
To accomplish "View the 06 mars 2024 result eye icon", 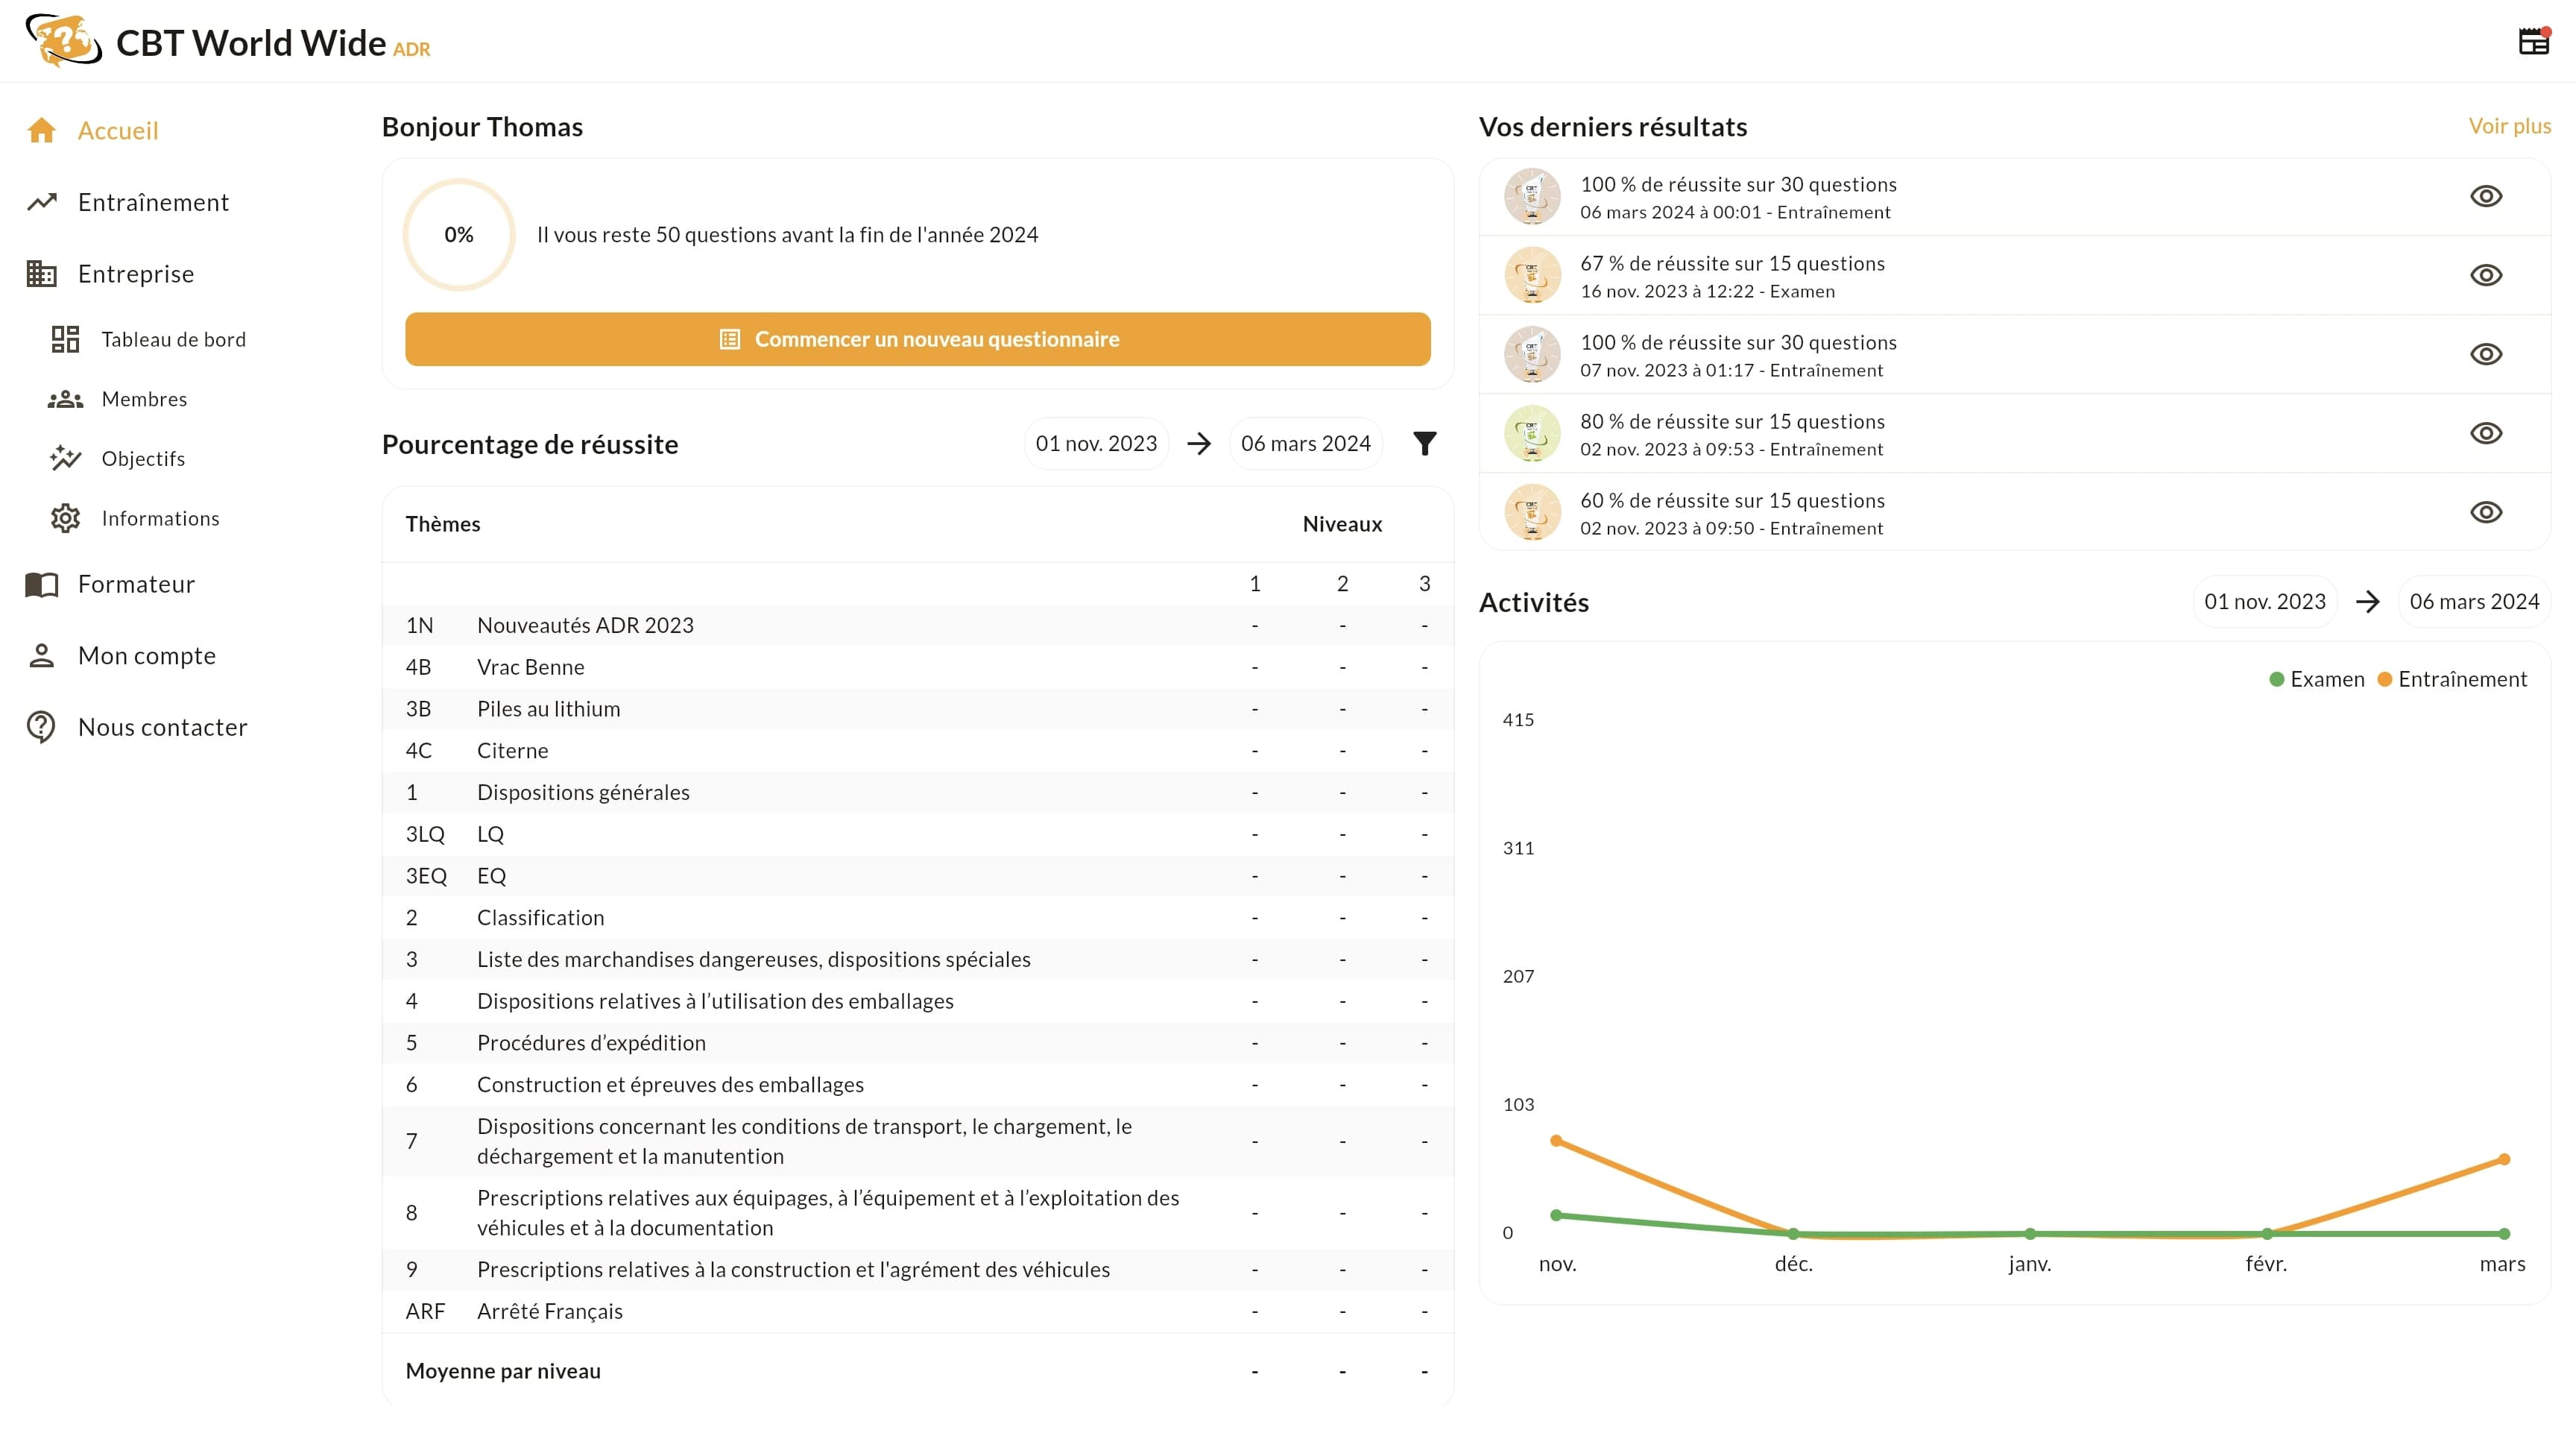I will (x=2486, y=196).
